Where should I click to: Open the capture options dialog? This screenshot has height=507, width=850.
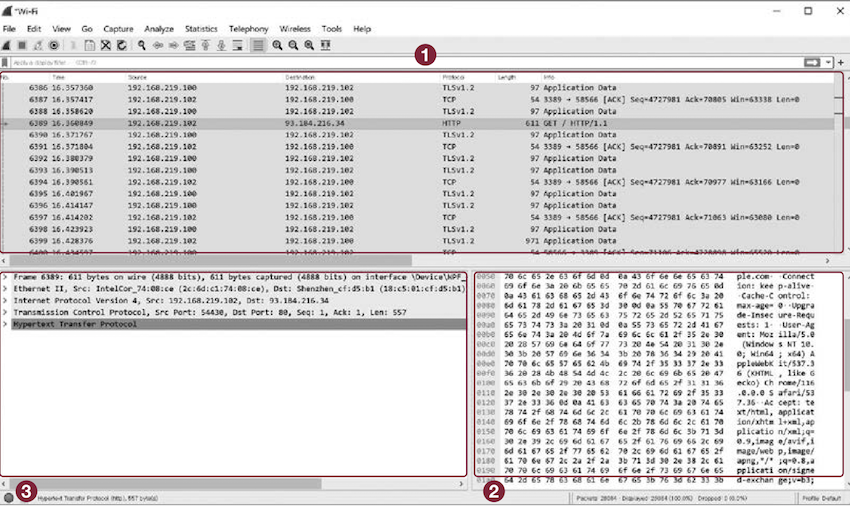coord(54,46)
